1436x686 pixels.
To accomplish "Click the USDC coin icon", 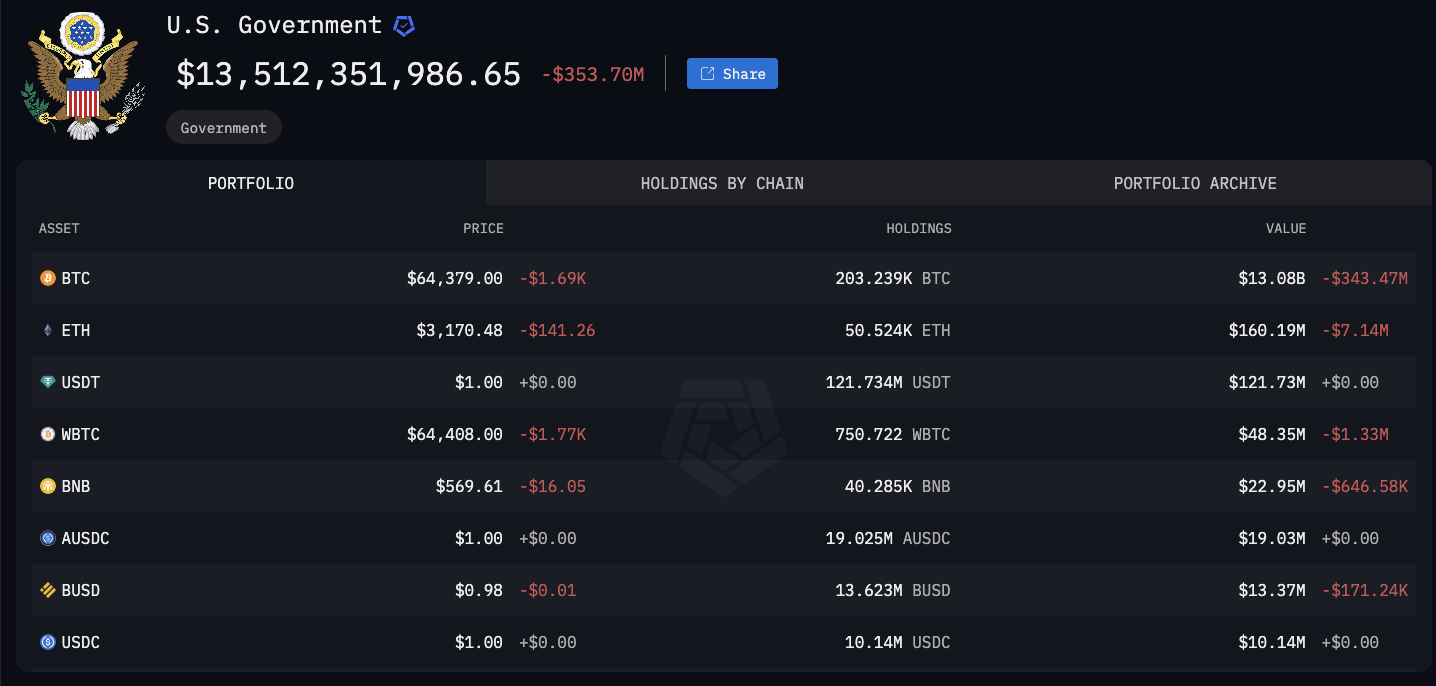I will (x=47, y=642).
